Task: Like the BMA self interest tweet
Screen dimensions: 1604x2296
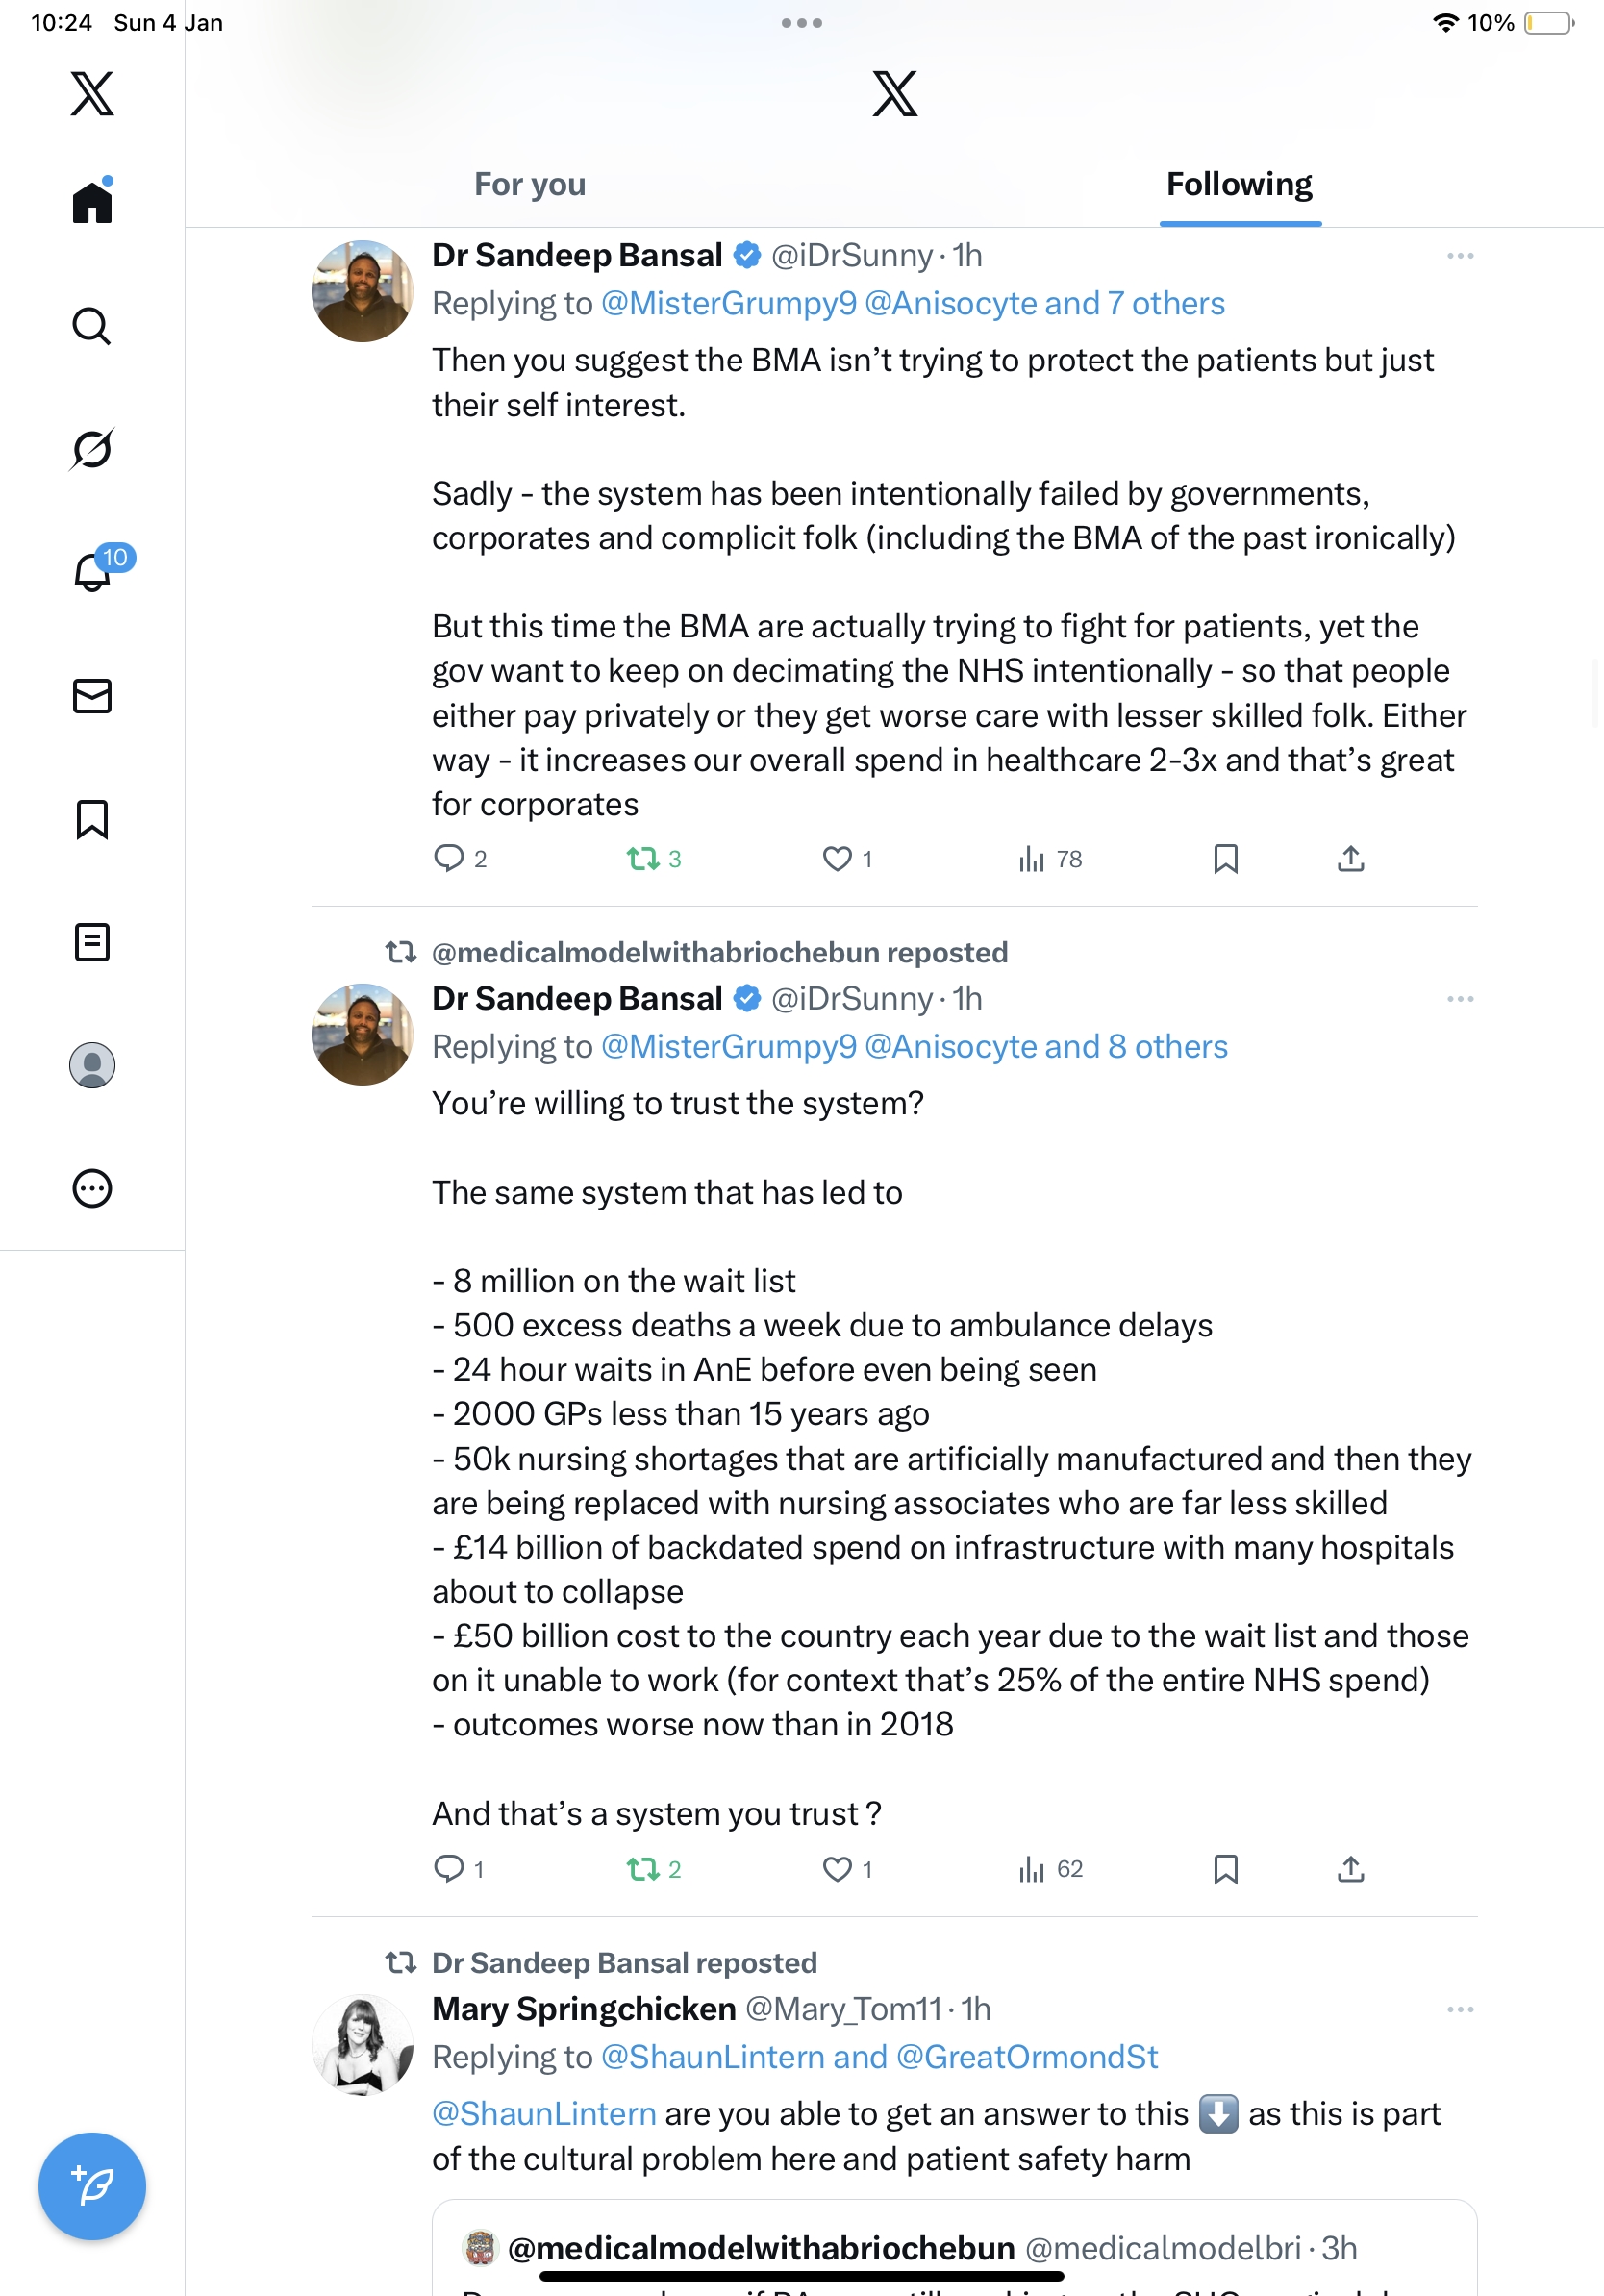Action: coord(837,859)
